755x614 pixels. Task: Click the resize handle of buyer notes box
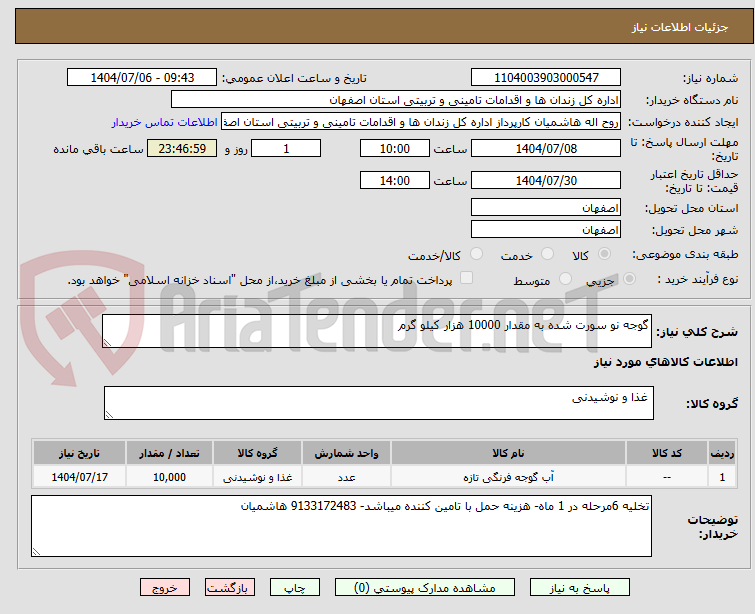pos(36,552)
